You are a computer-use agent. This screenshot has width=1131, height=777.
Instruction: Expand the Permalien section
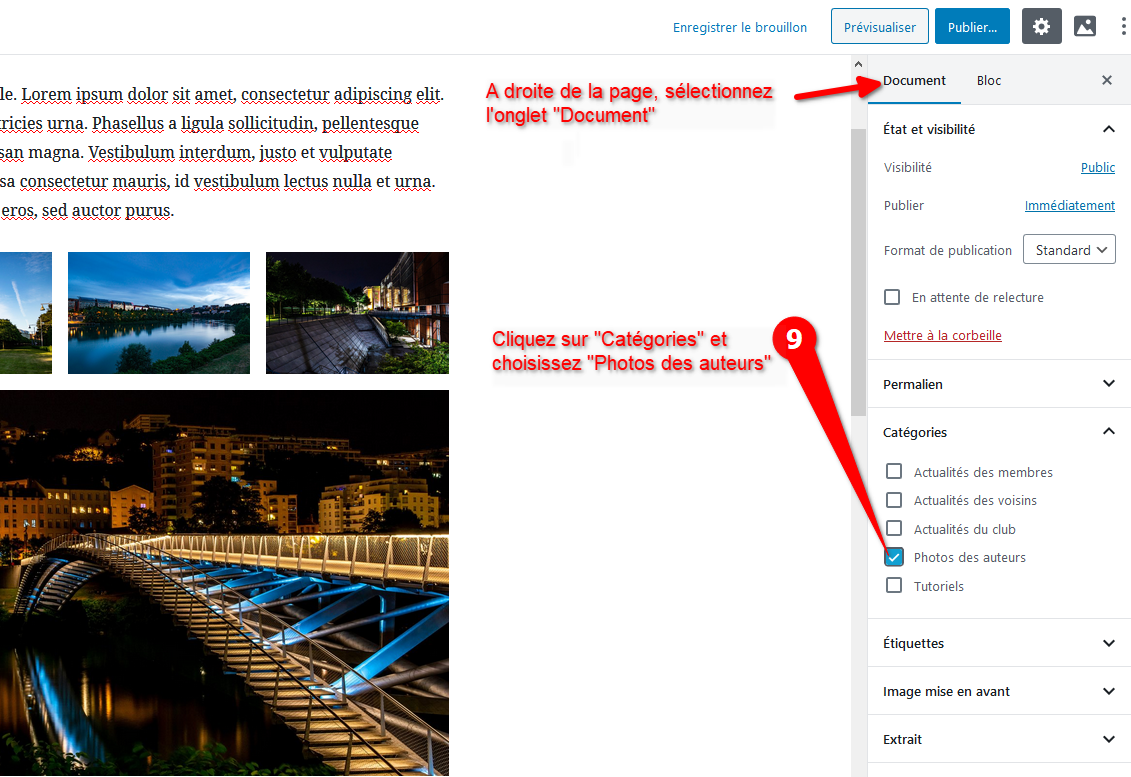pyautogui.click(x=998, y=384)
